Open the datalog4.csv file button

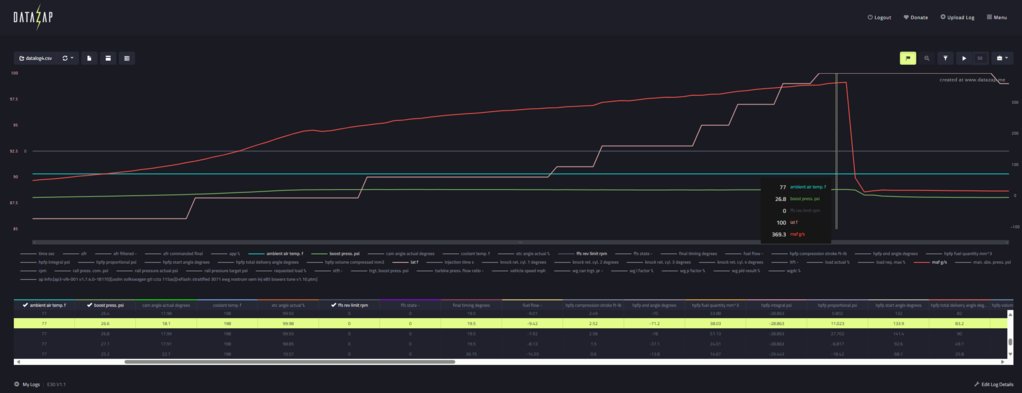[x=36, y=58]
